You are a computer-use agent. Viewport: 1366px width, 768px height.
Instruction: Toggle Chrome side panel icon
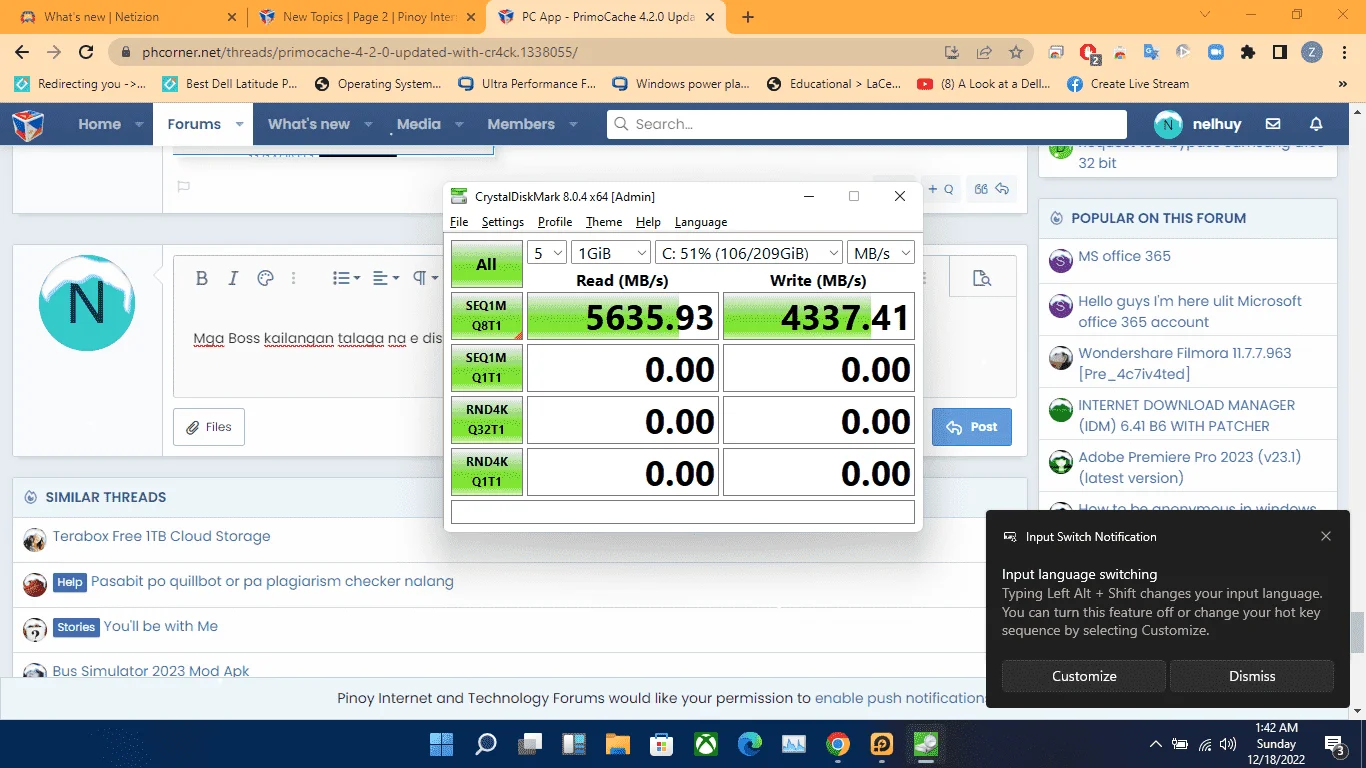(1279, 52)
